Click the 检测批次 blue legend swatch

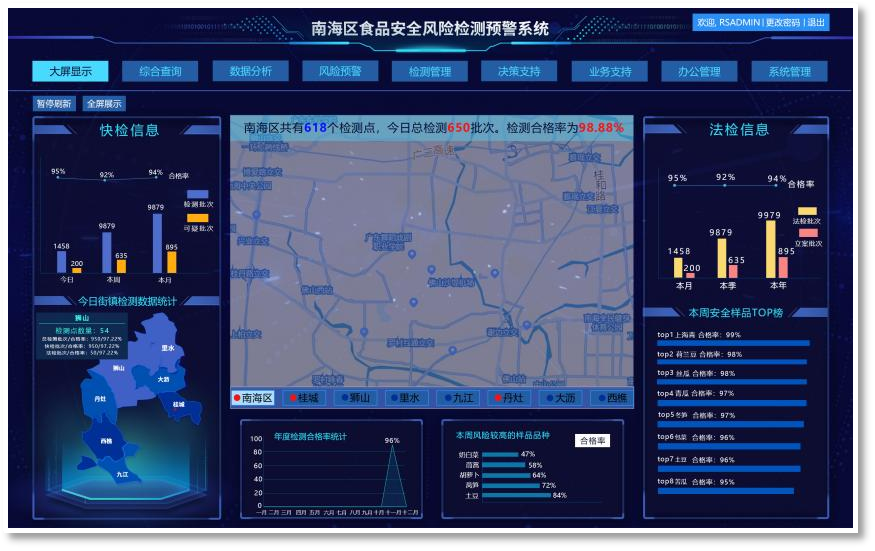pyautogui.click(x=197, y=194)
